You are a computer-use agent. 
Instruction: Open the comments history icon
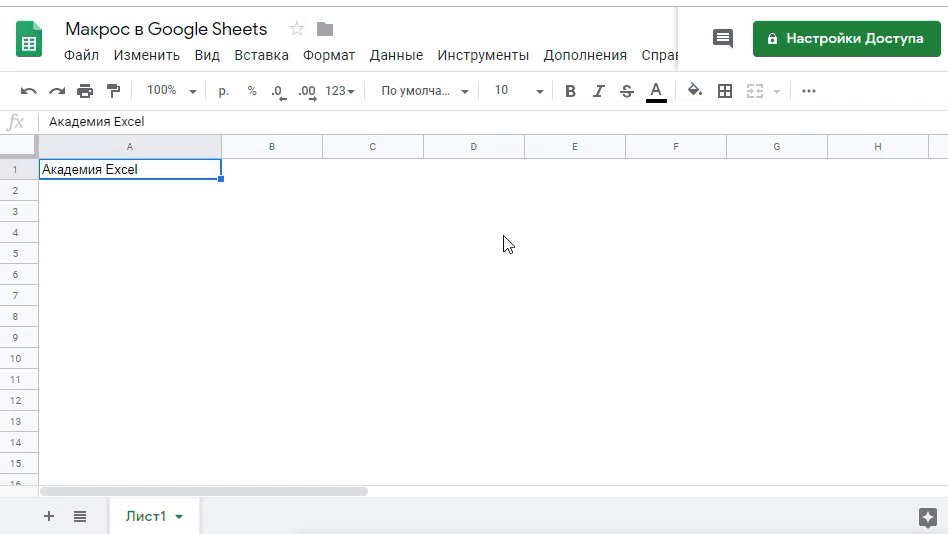(x=722, y=38)
